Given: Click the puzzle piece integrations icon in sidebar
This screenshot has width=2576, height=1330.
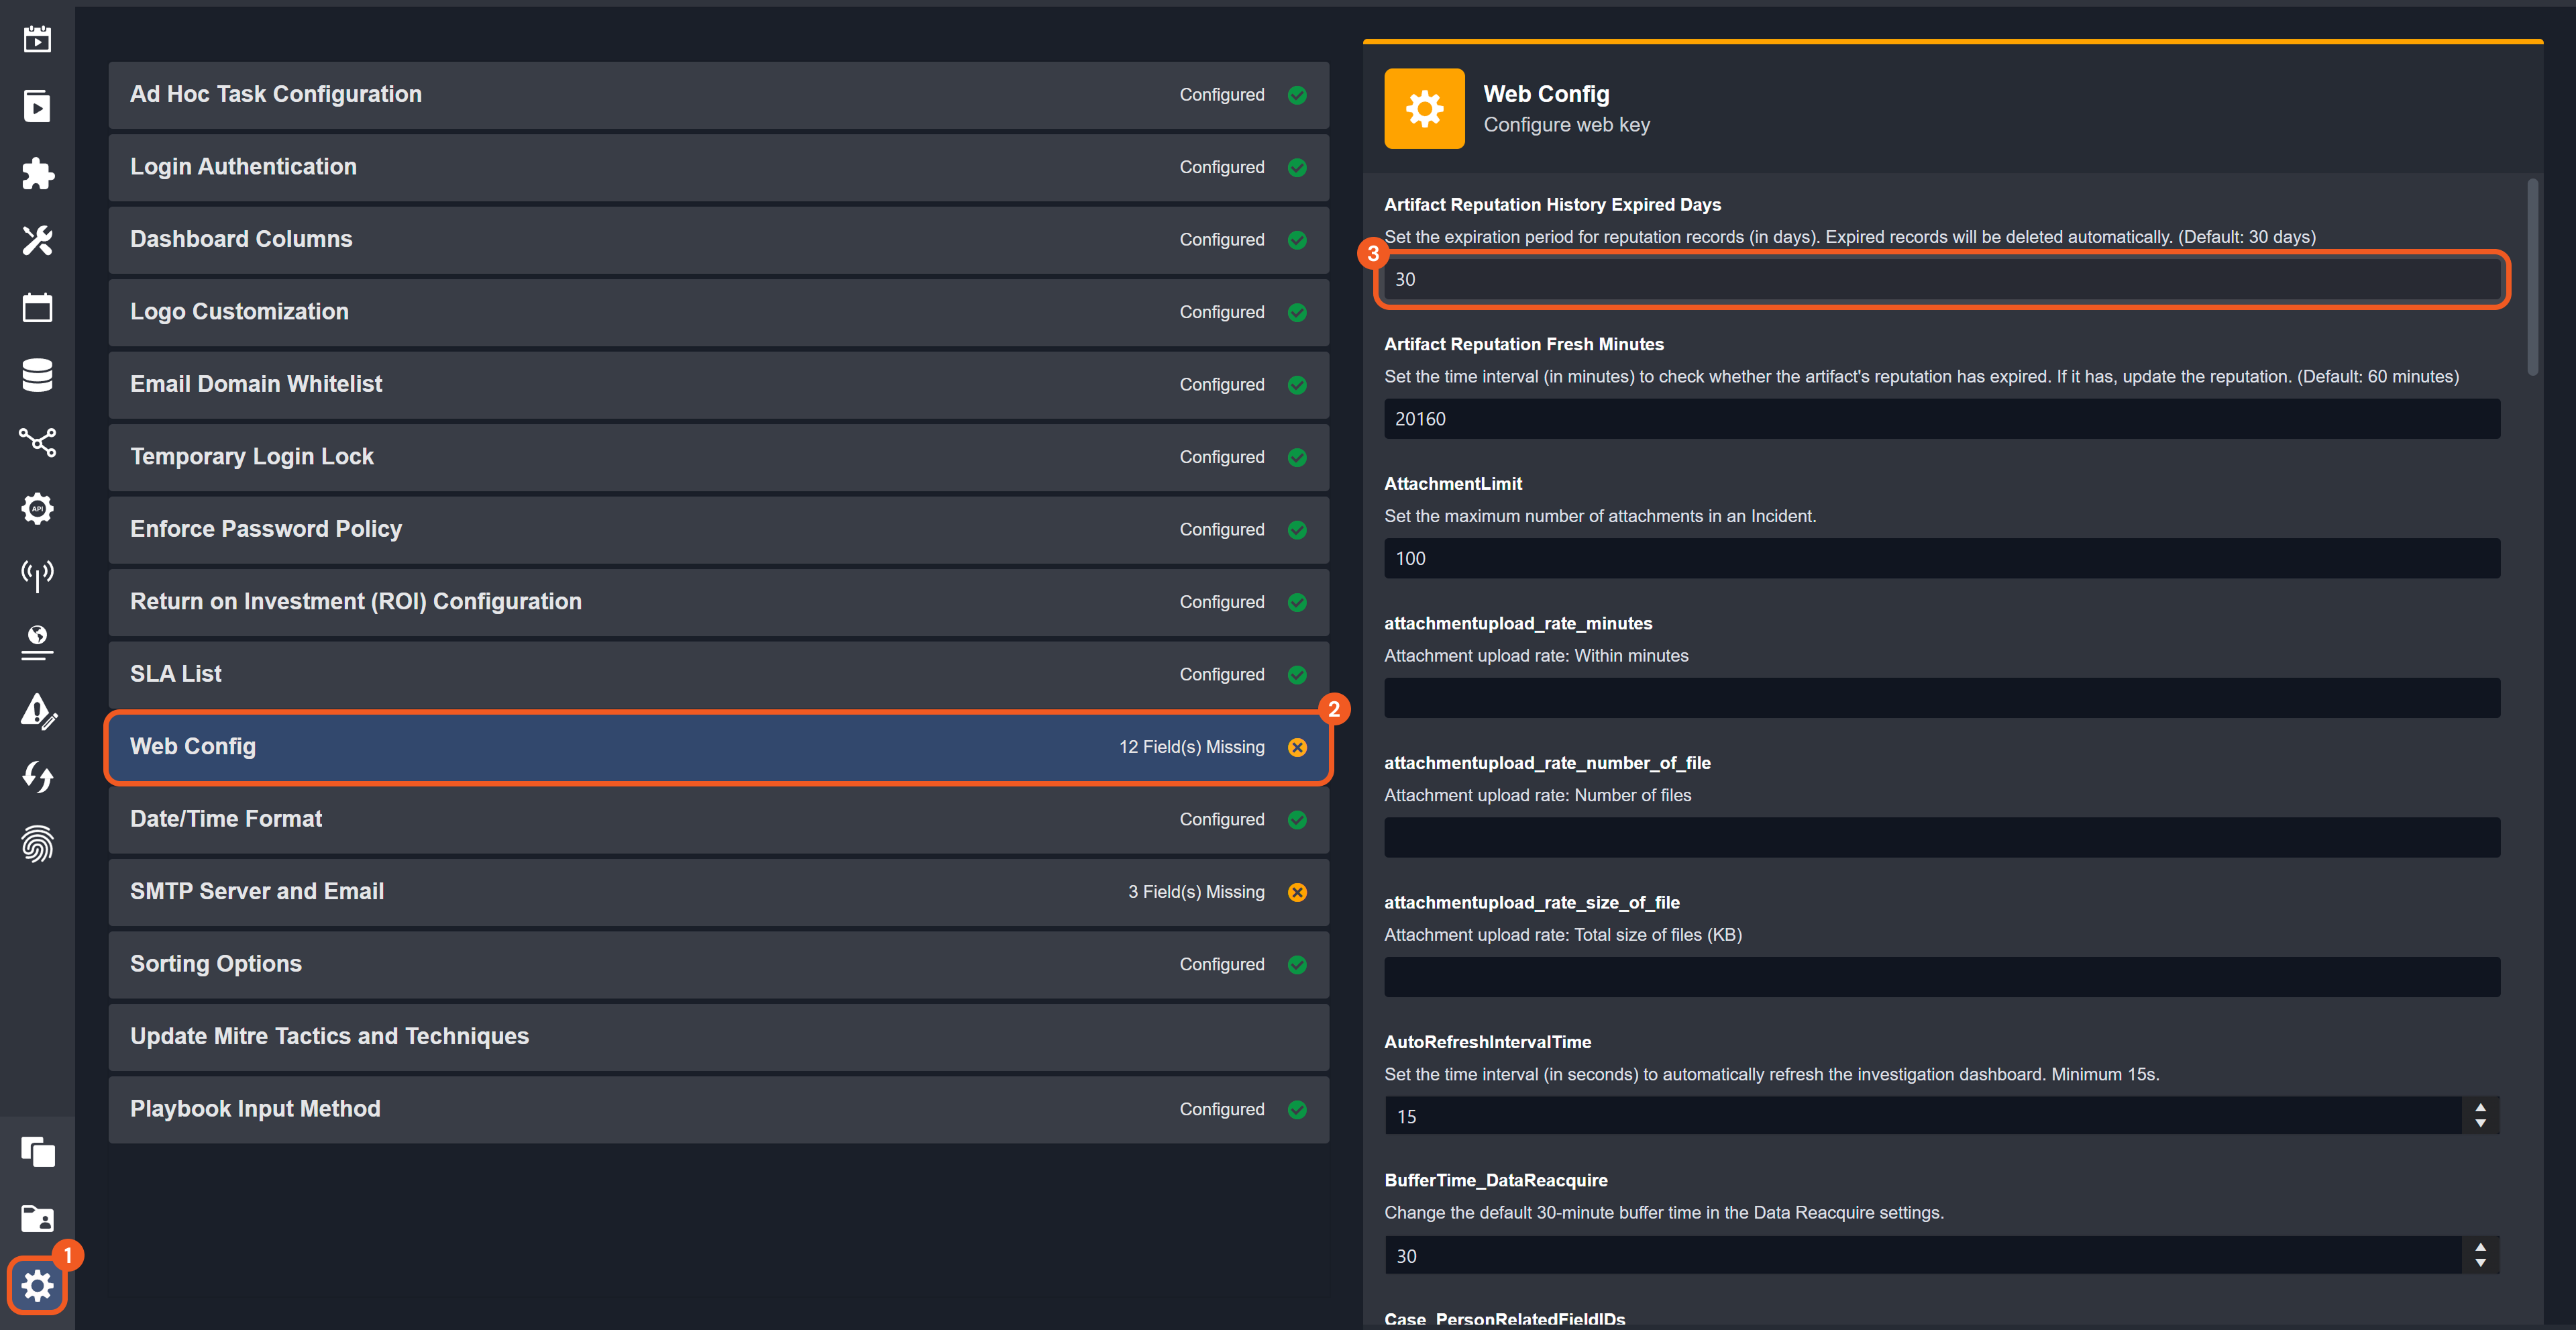Looking at the screenshot, I should click(x=37, y=173).
